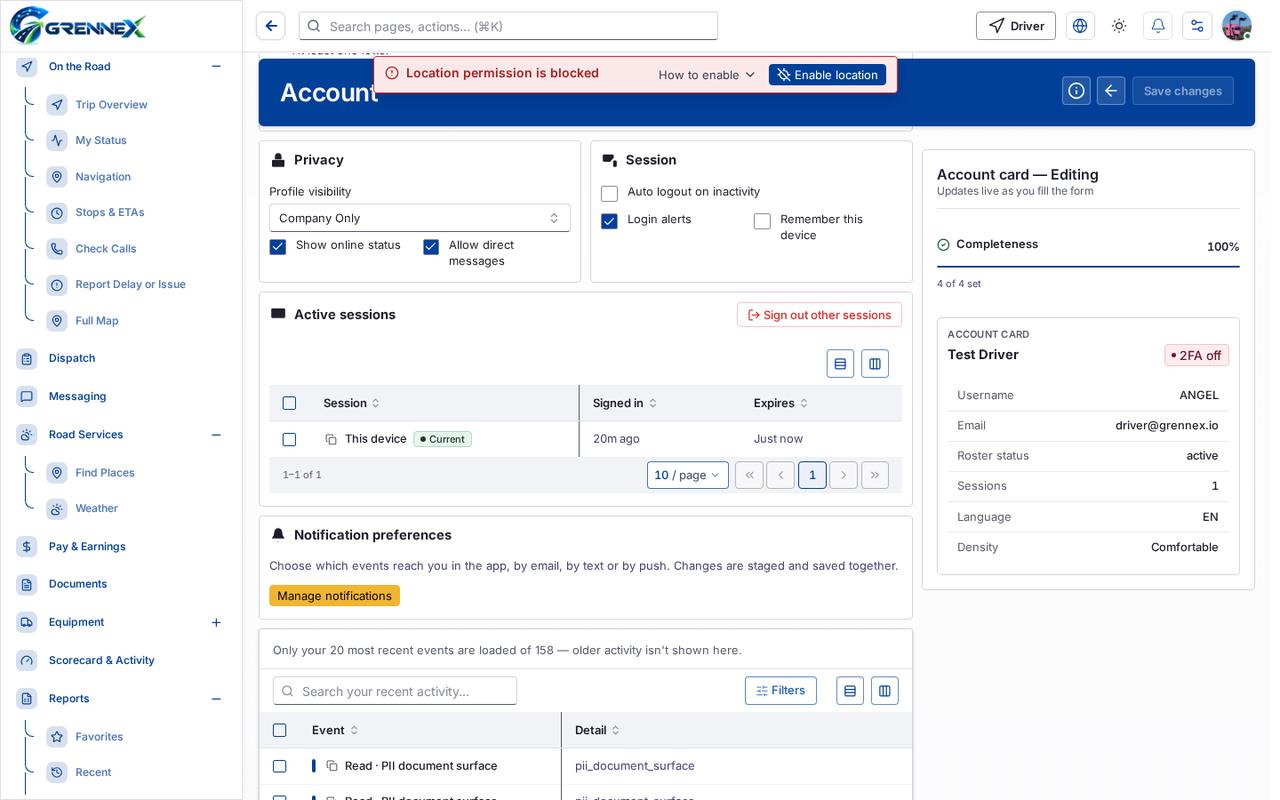Uncheck Allow direct messages

click(431, 246)
